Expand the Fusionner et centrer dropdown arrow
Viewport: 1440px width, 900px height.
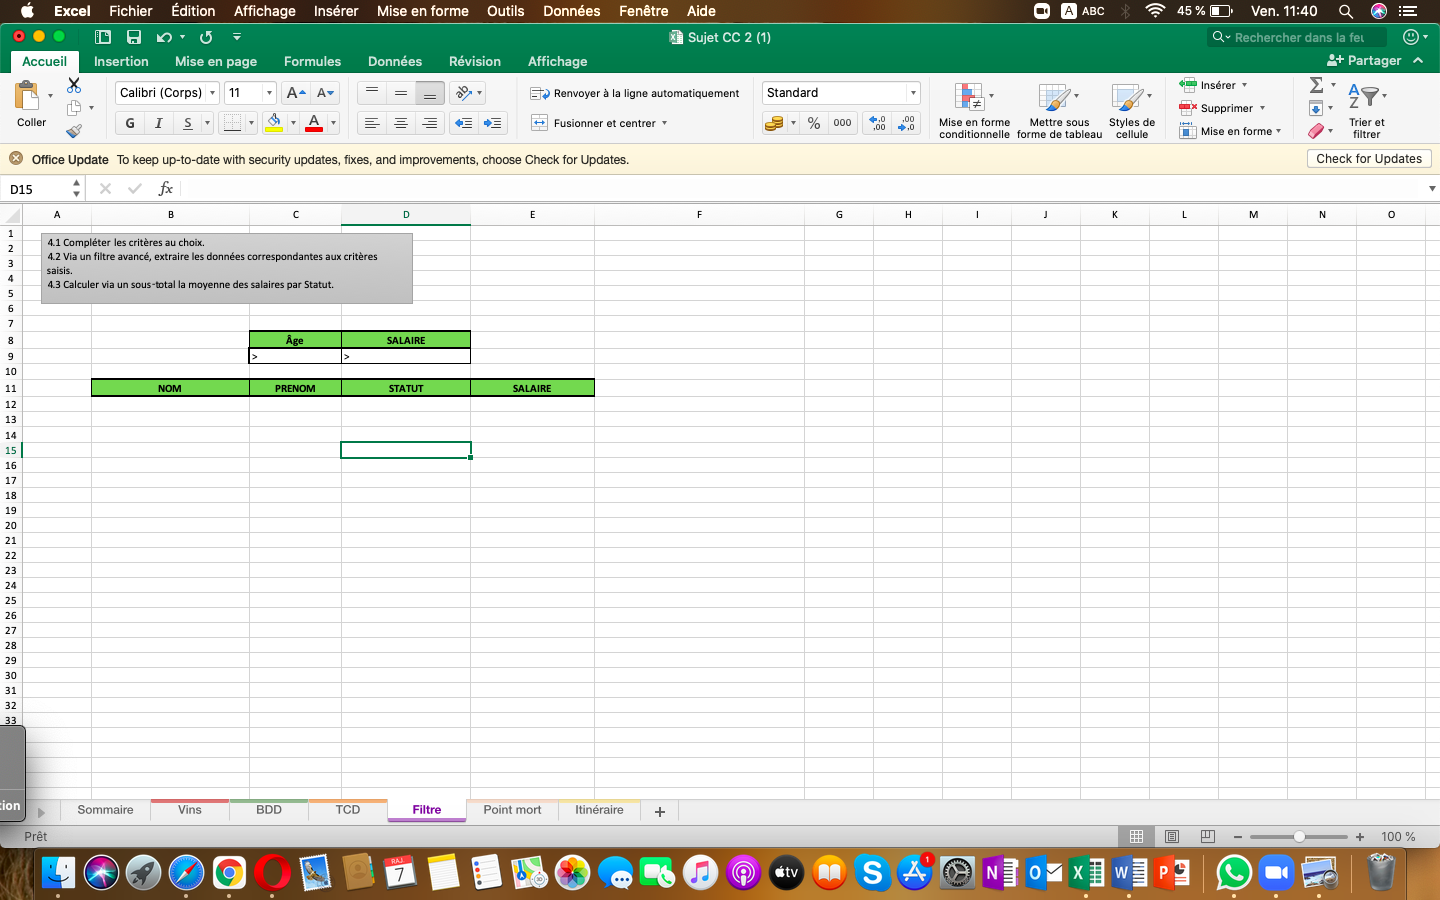664,123
